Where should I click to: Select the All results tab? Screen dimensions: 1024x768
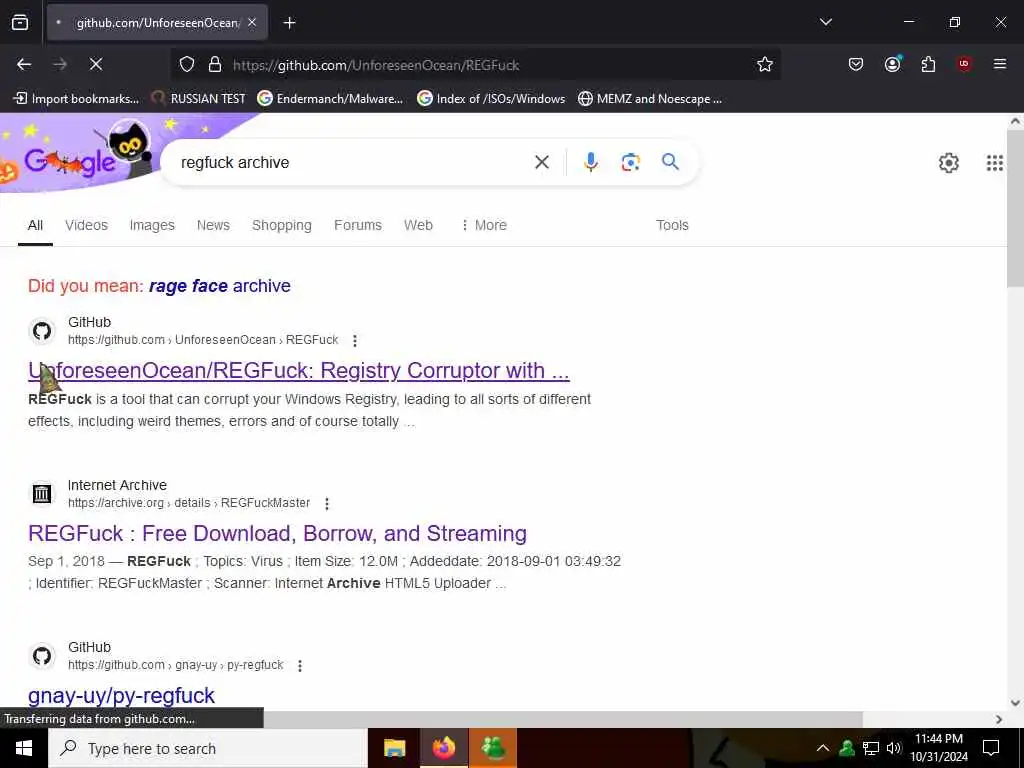point(35,225)
